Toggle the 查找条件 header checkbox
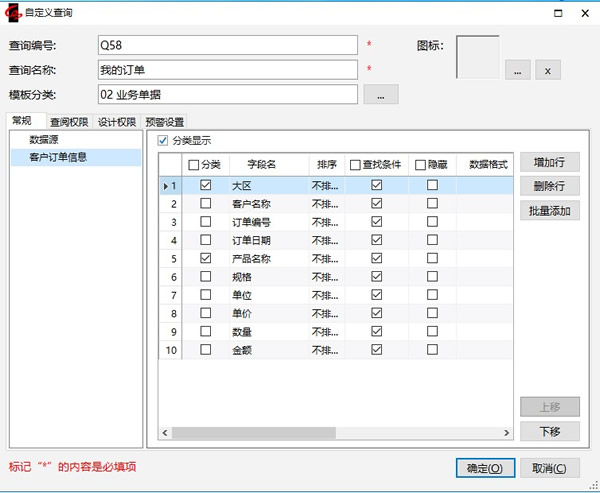 point(356,164)
